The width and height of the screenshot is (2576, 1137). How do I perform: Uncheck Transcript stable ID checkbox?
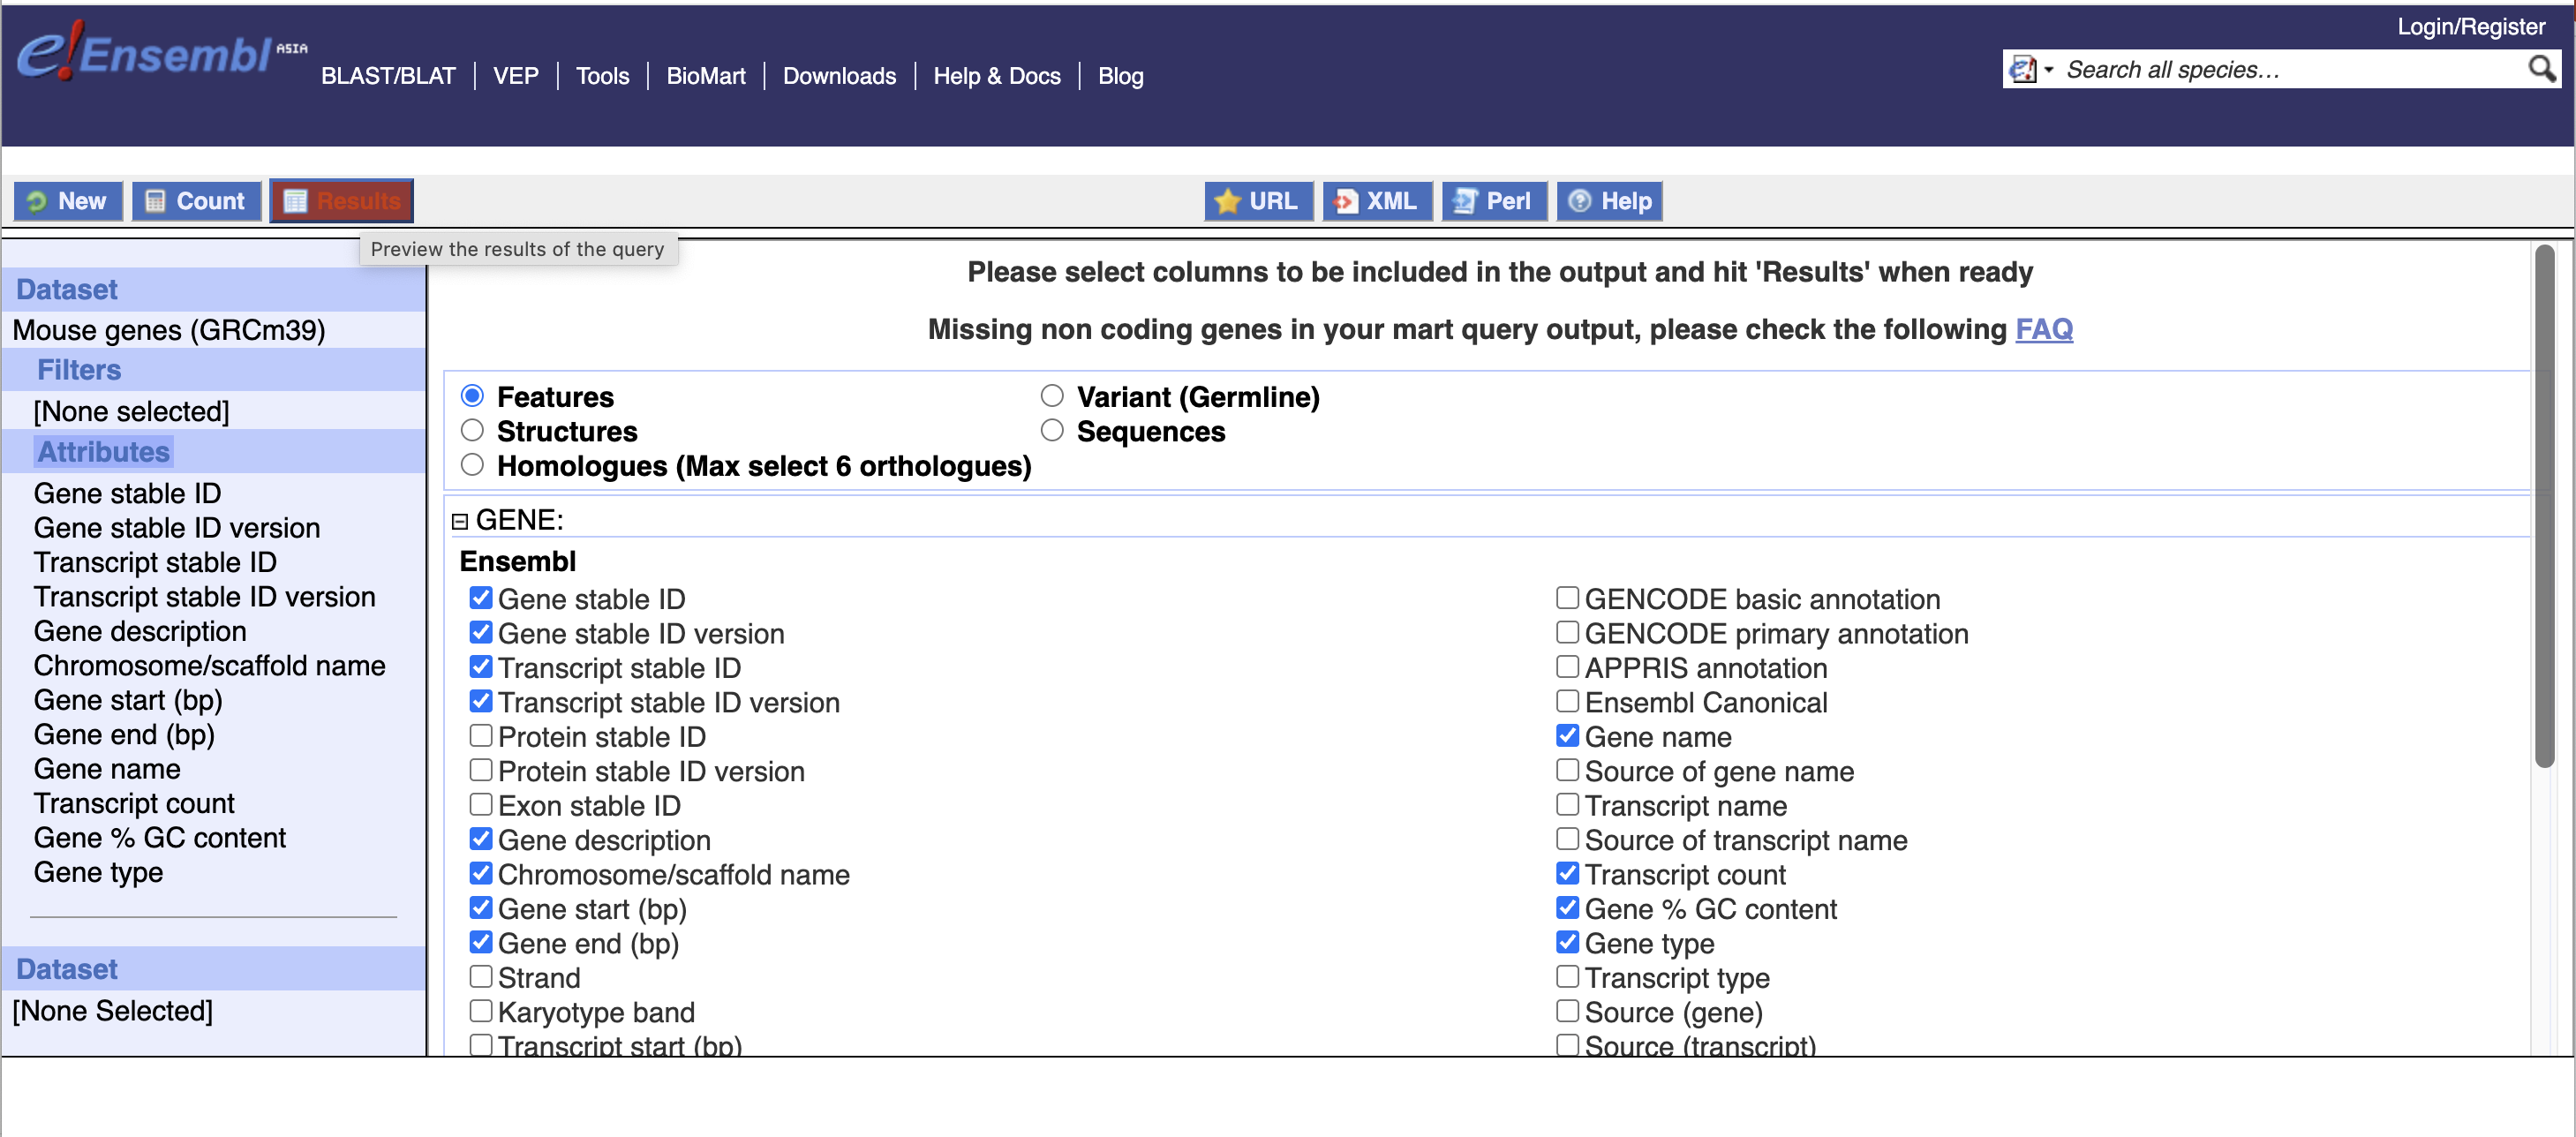coord(481,667)
